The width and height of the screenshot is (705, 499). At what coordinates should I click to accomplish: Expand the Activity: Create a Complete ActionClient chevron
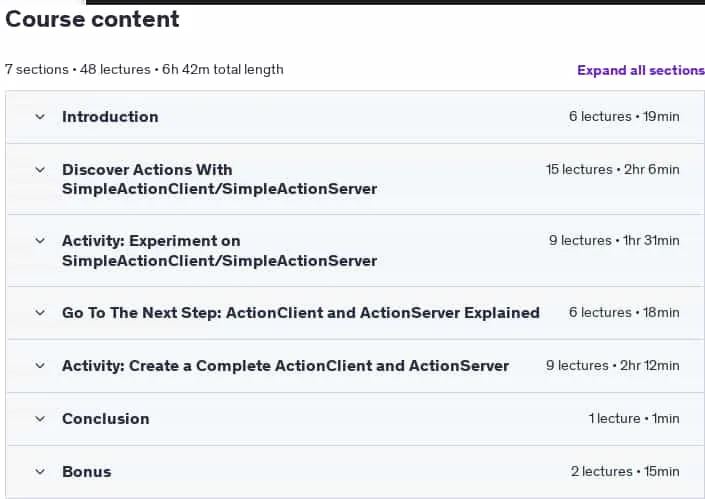point(40,365)
